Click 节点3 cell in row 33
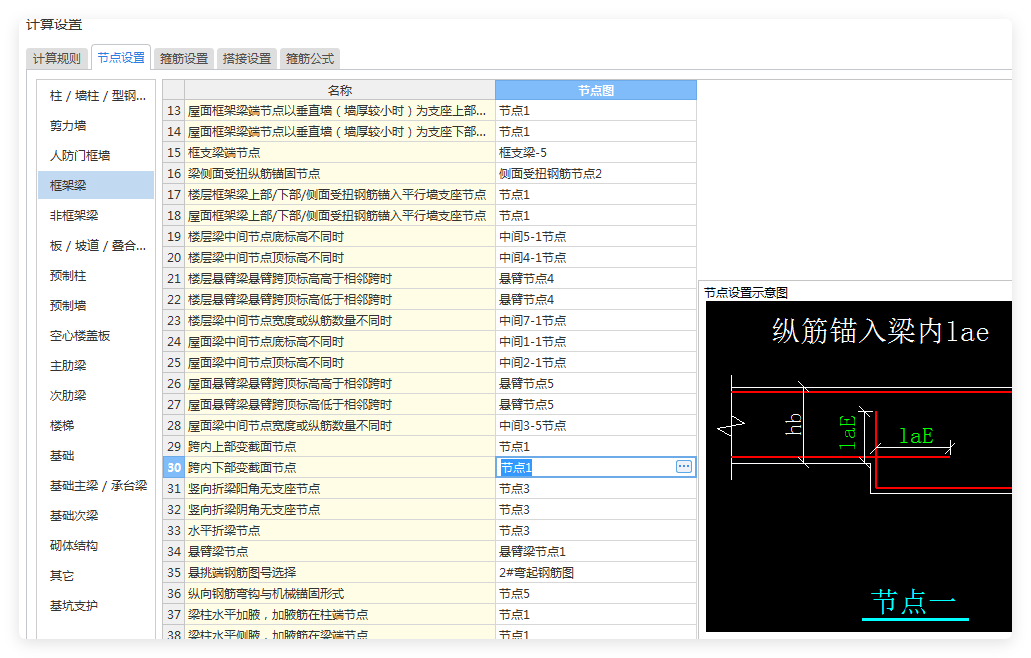Image resolution: width=1031 pixels, height=658 pixels. point(596,530)
